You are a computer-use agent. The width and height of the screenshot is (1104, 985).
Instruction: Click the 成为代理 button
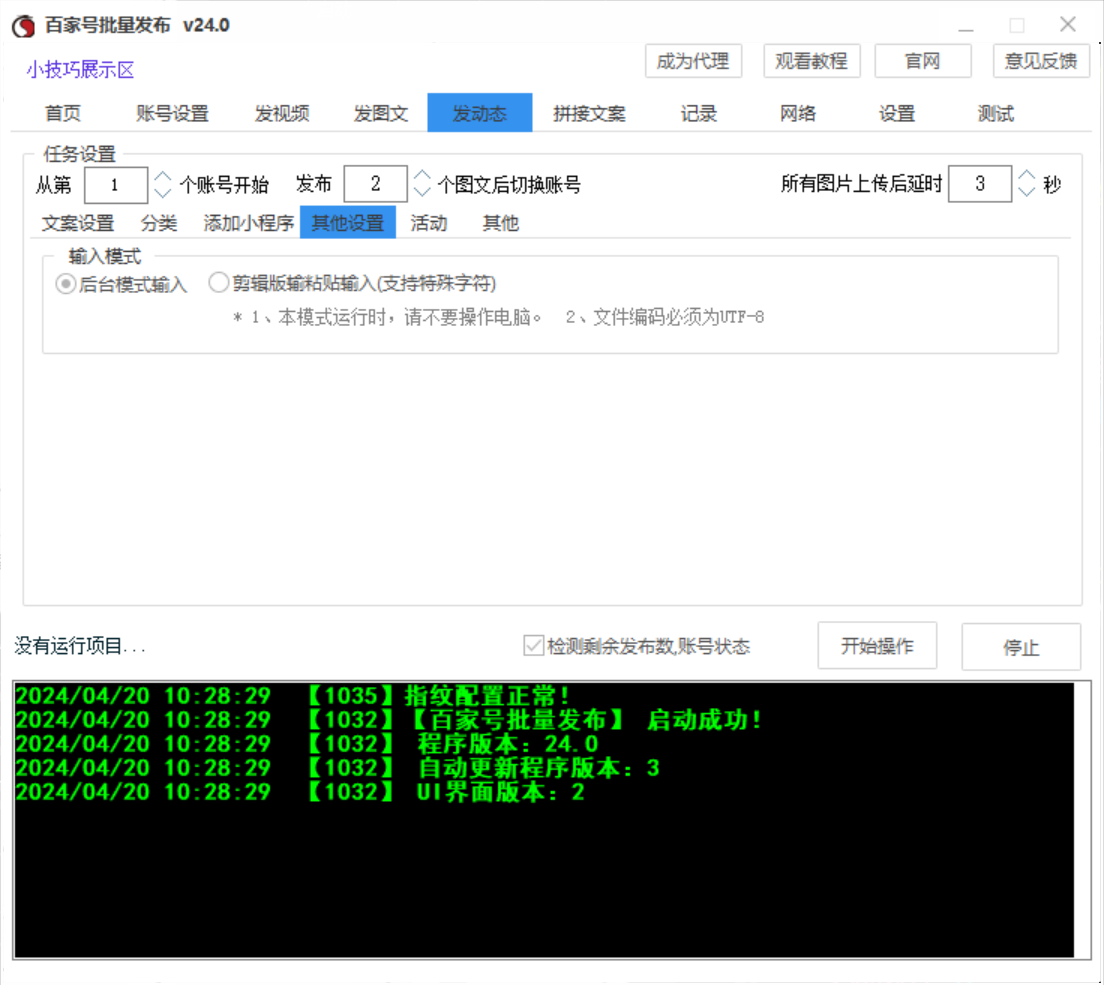pos(693,61)
